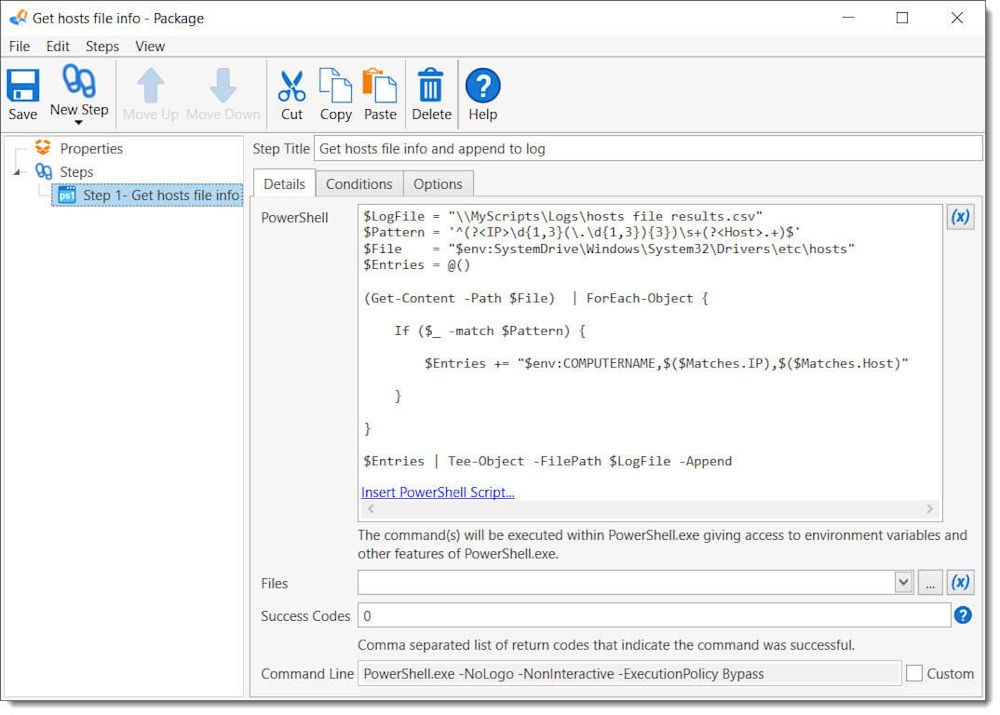Open the Files dropdown list
Screen dimensions: 1000x715
coord(903,581)
